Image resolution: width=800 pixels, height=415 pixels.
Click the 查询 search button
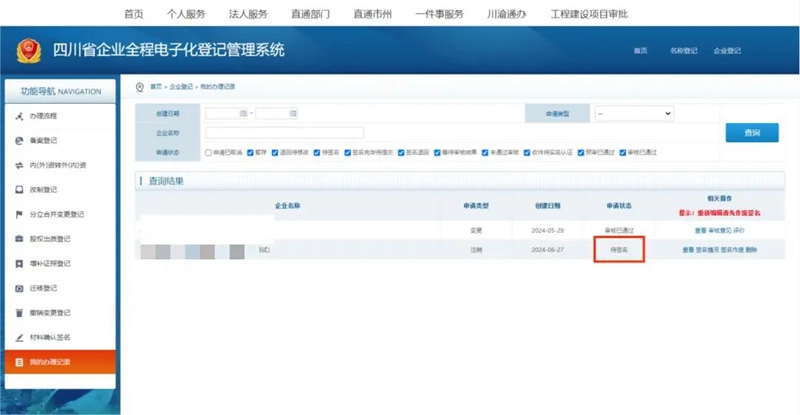coord(752,133)
